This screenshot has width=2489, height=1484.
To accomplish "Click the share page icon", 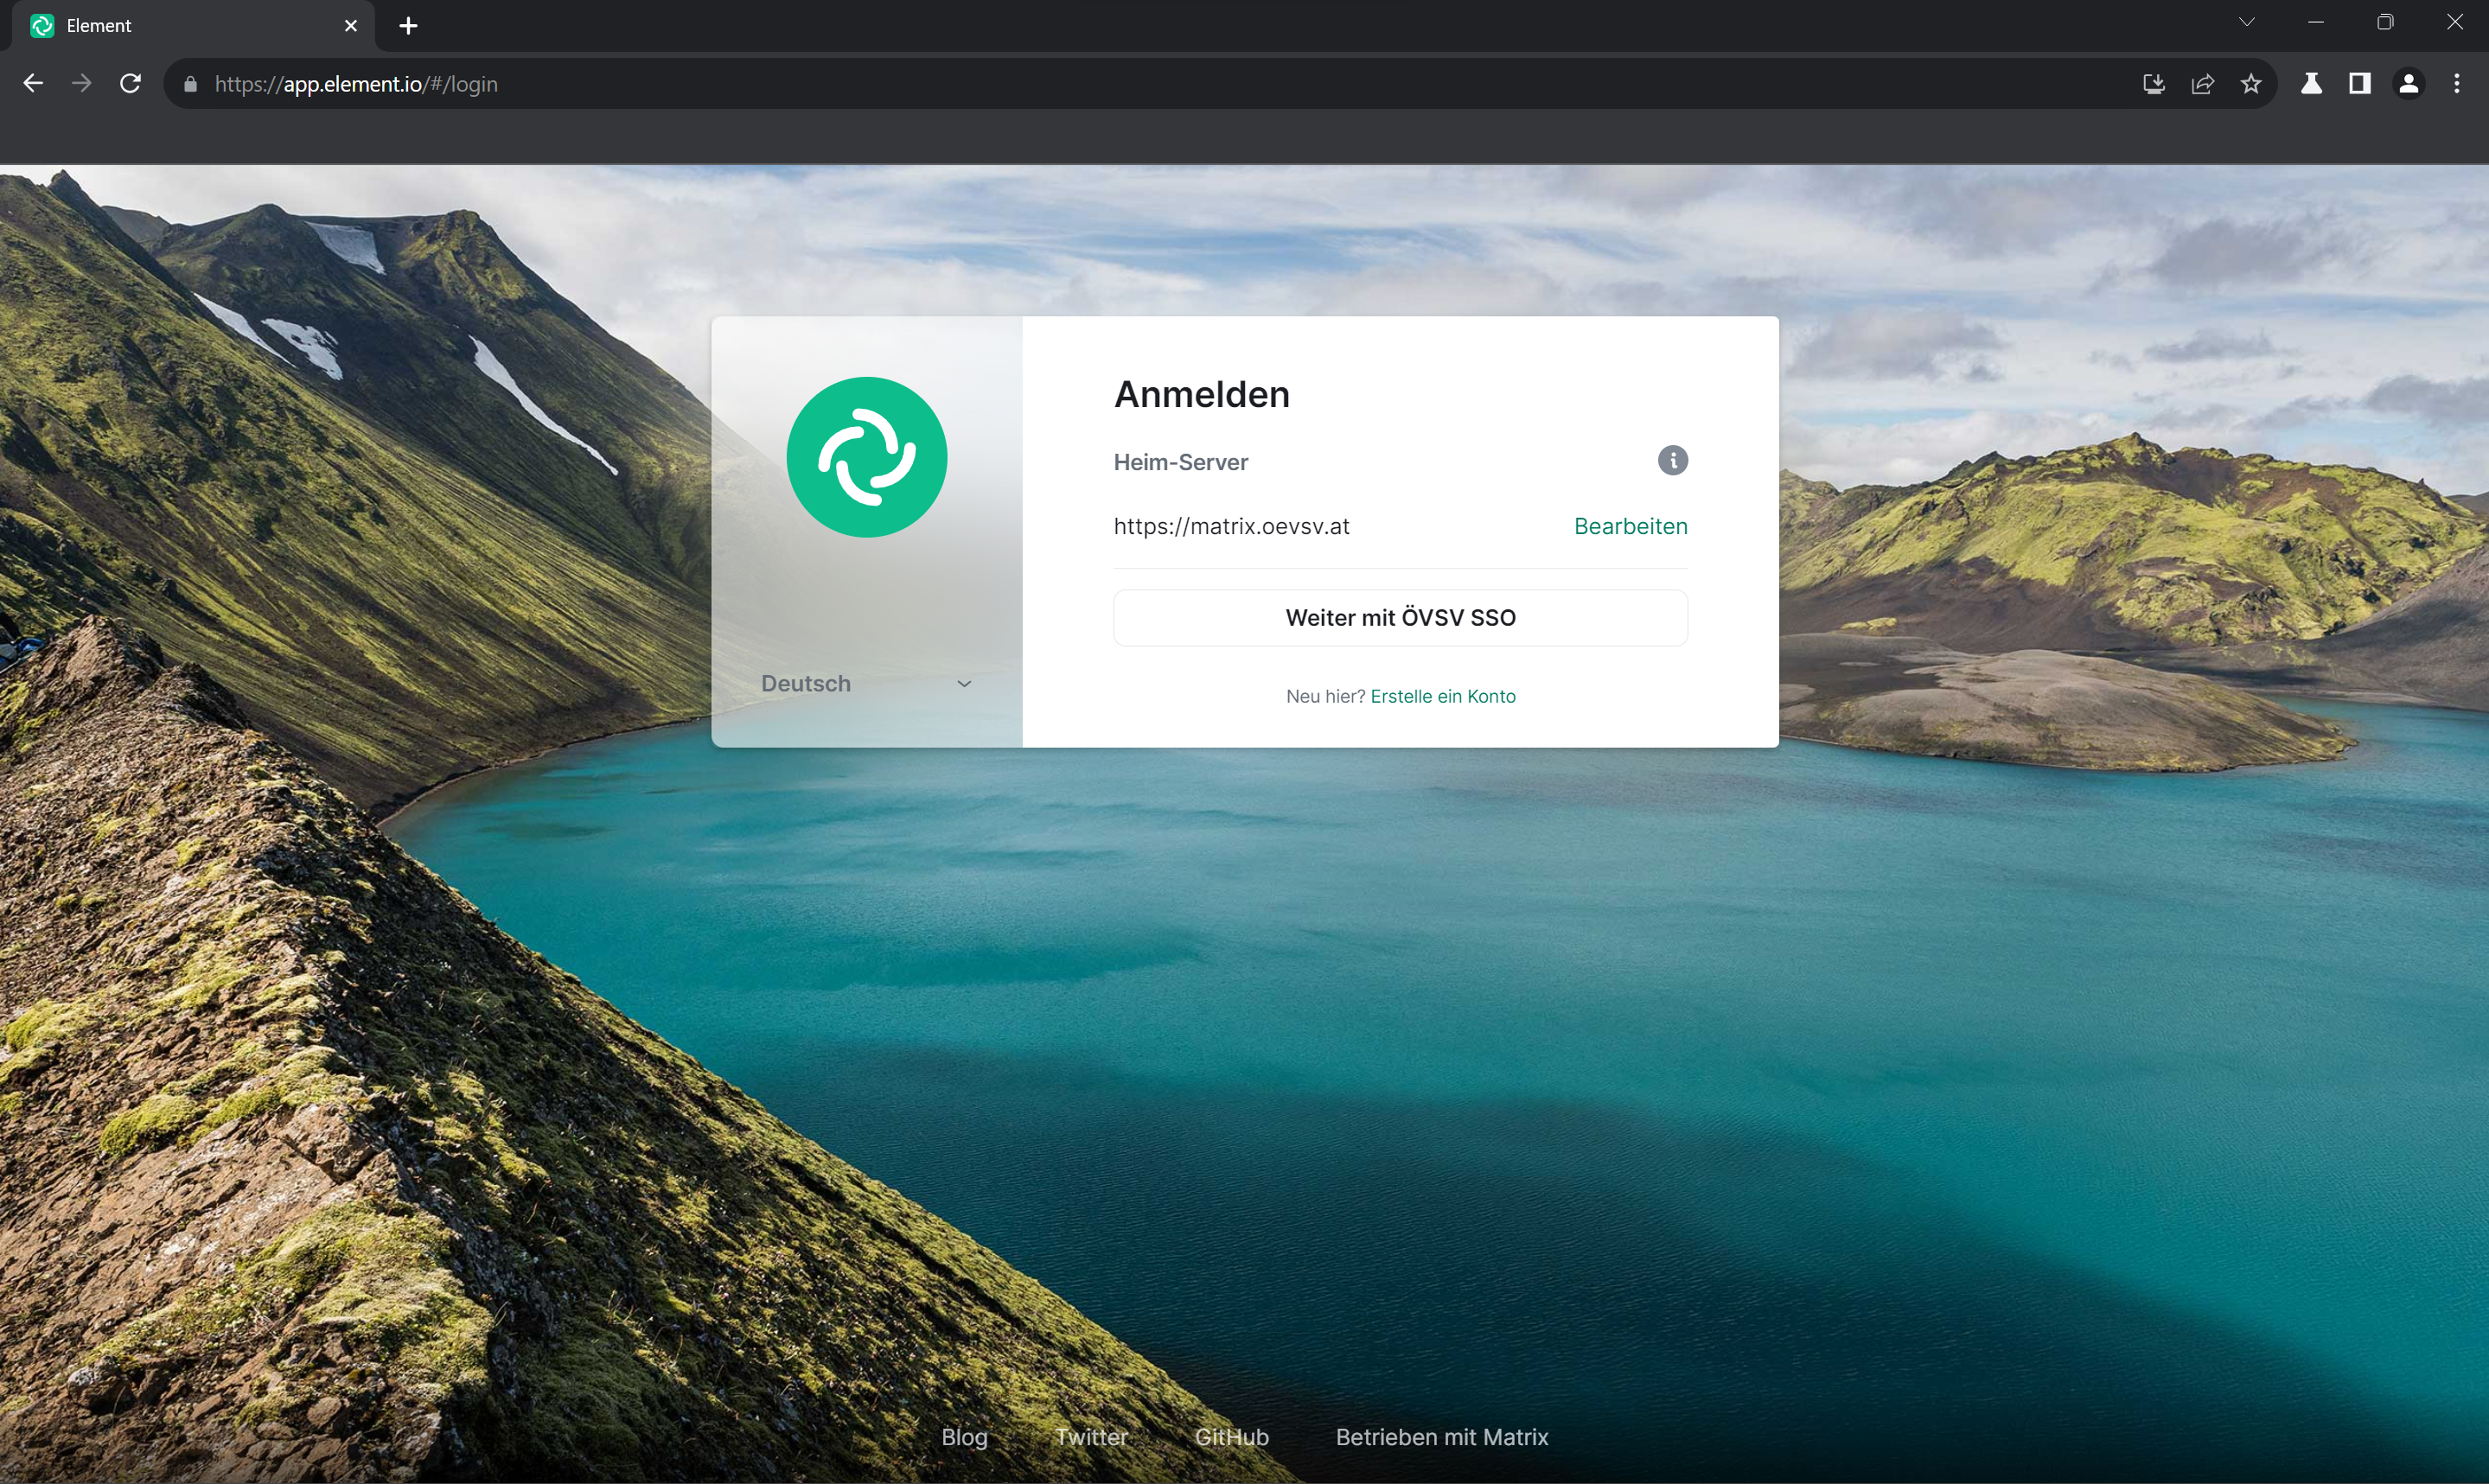I will pos(2203,84).
